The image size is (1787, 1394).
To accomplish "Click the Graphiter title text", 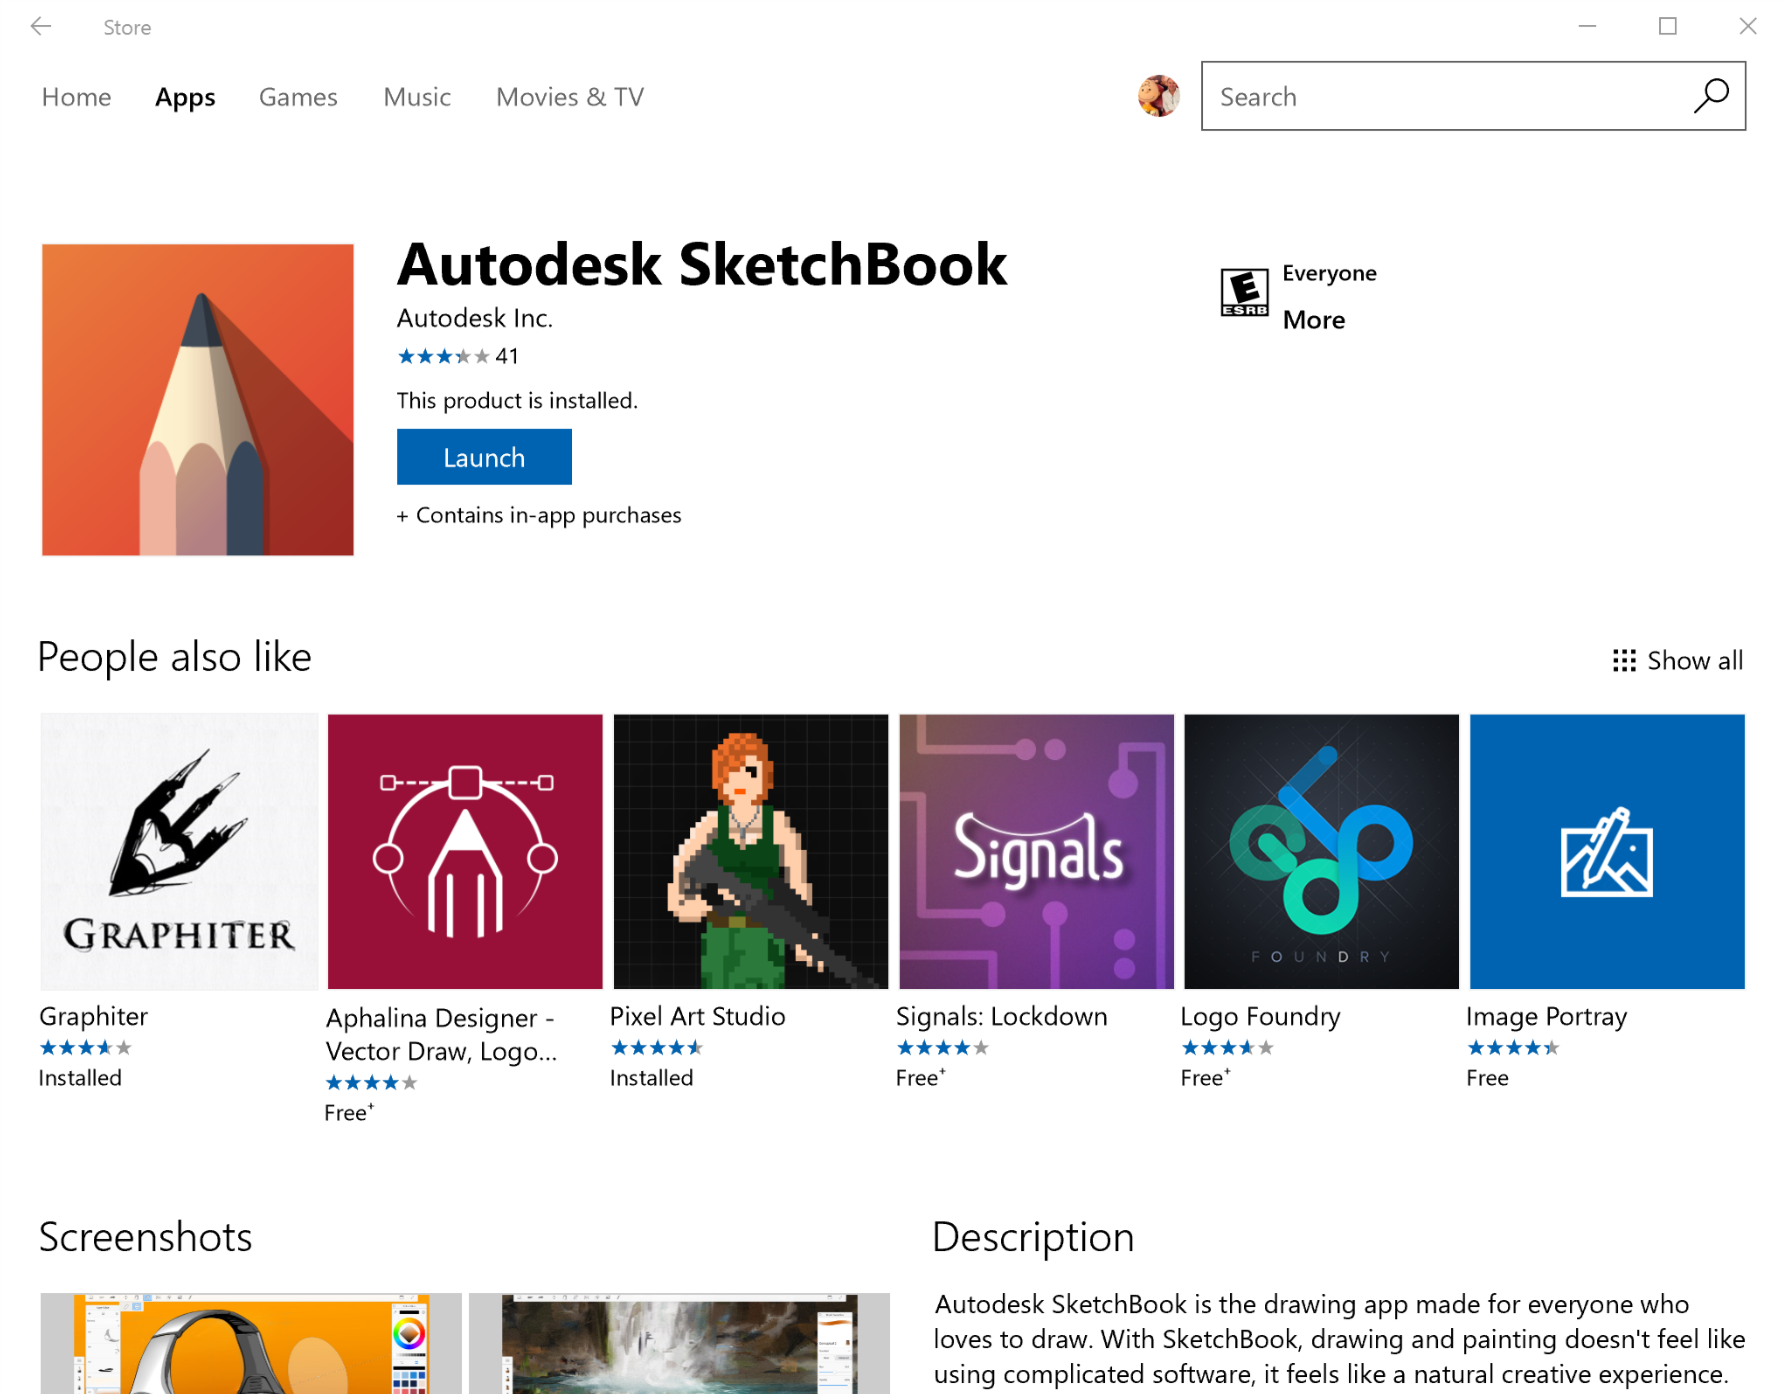I will point(93,1017).
